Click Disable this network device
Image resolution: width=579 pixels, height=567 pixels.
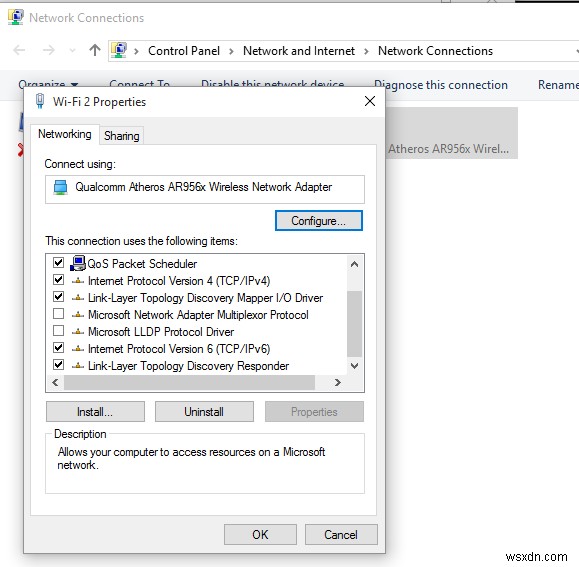tap(273, 84)
